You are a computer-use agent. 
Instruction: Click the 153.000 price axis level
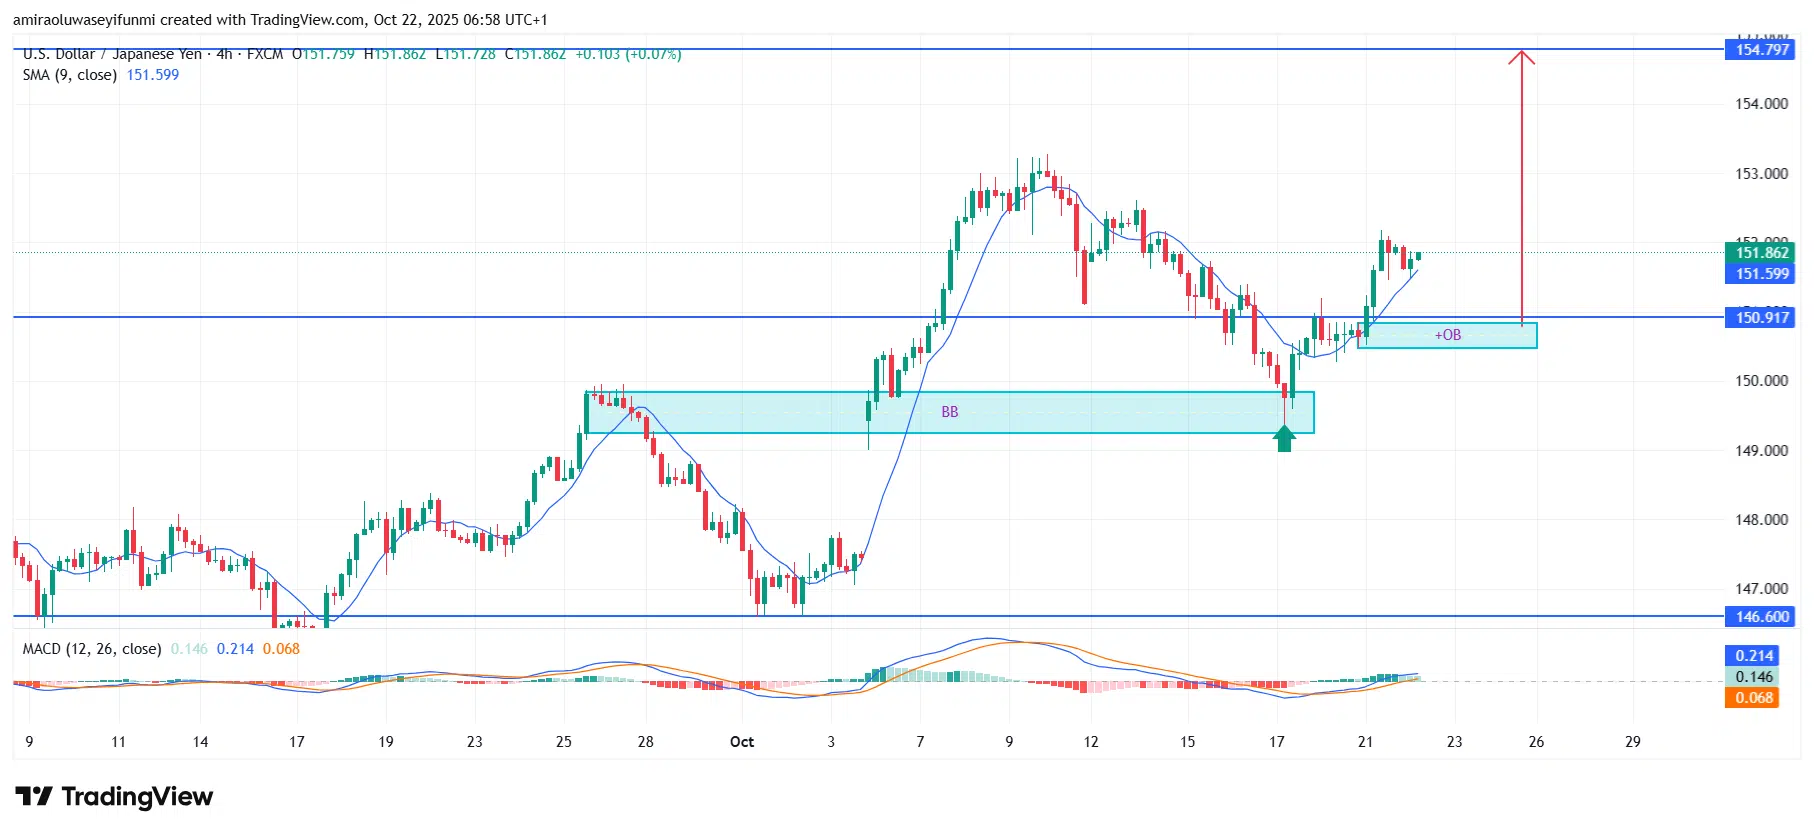click(x=1761, y=174)
